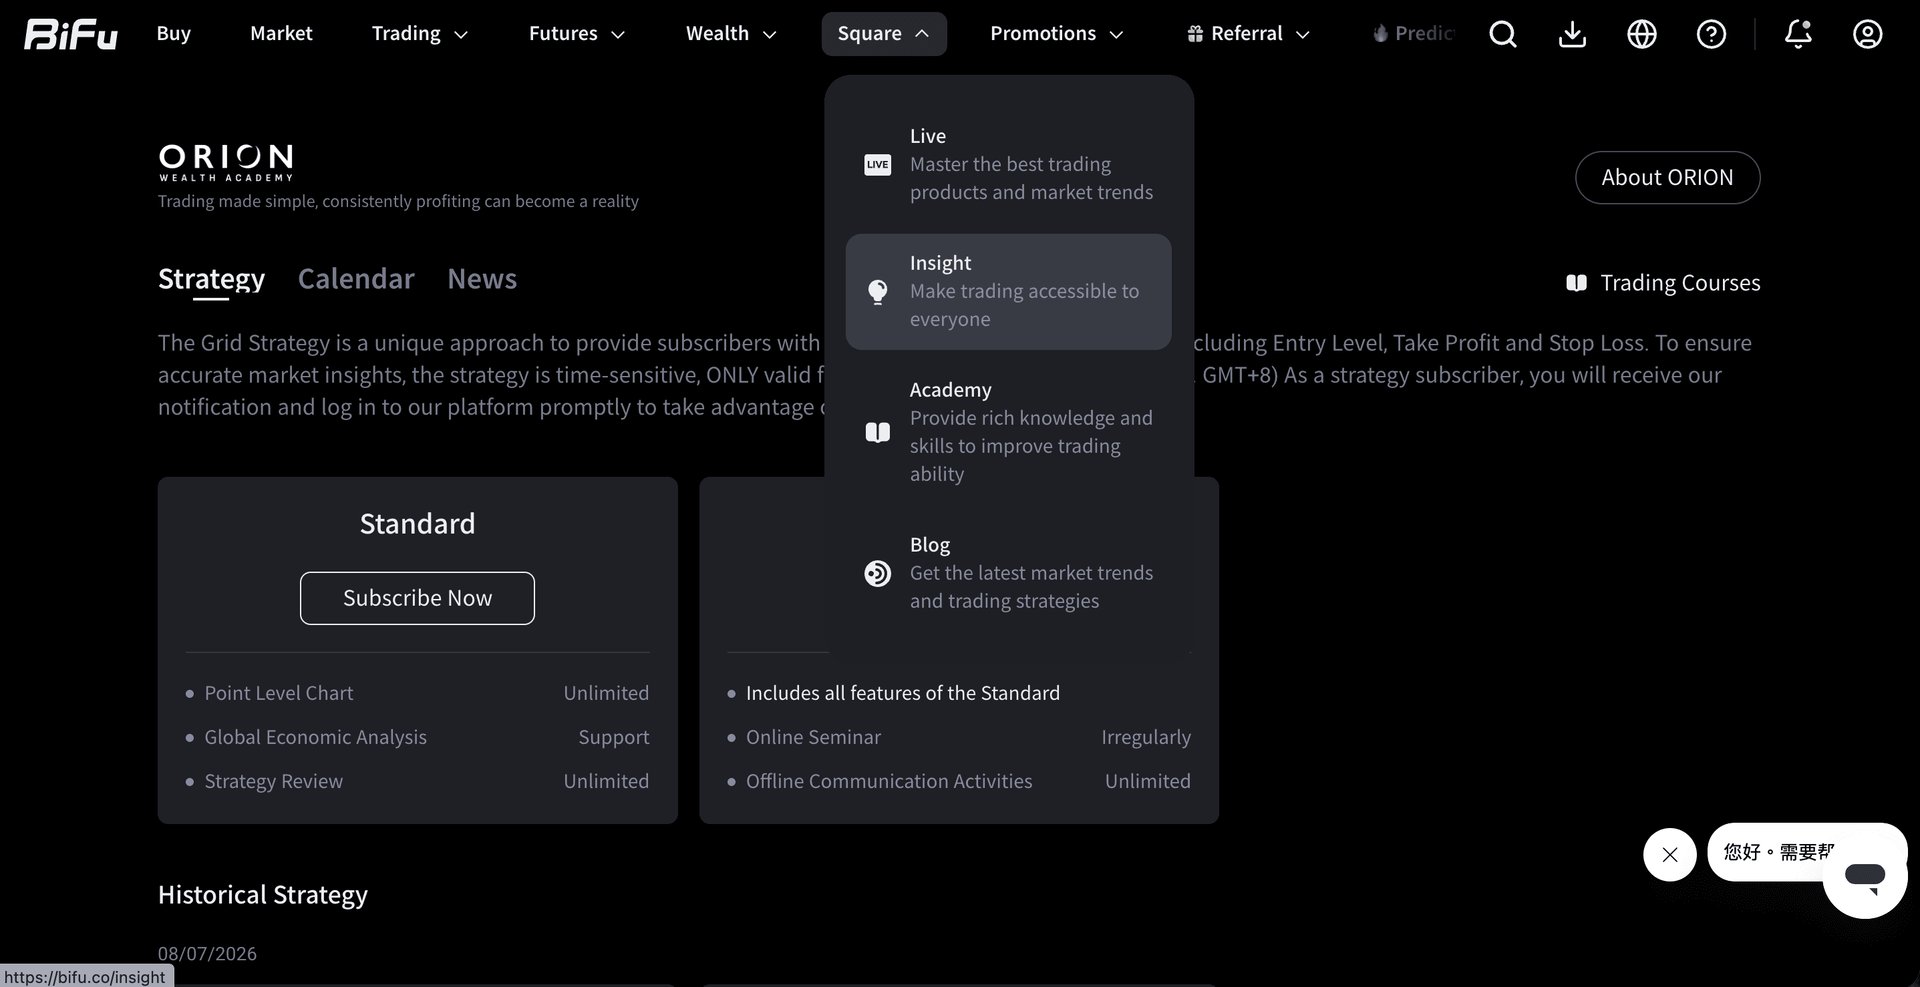Screen dimensions: 1920x987
Task: Click the About ORION button
Action: pyautogui.click(x=1667, y=178)
